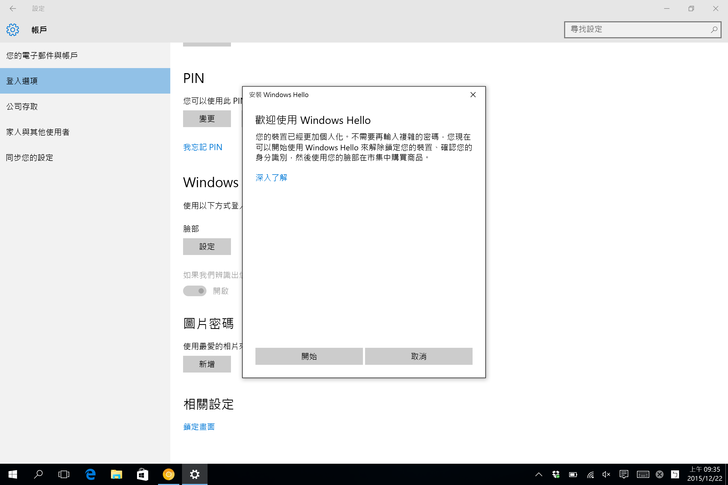
Task: Click the 相關設定 section heading
Action: click(x=208, y=404)
